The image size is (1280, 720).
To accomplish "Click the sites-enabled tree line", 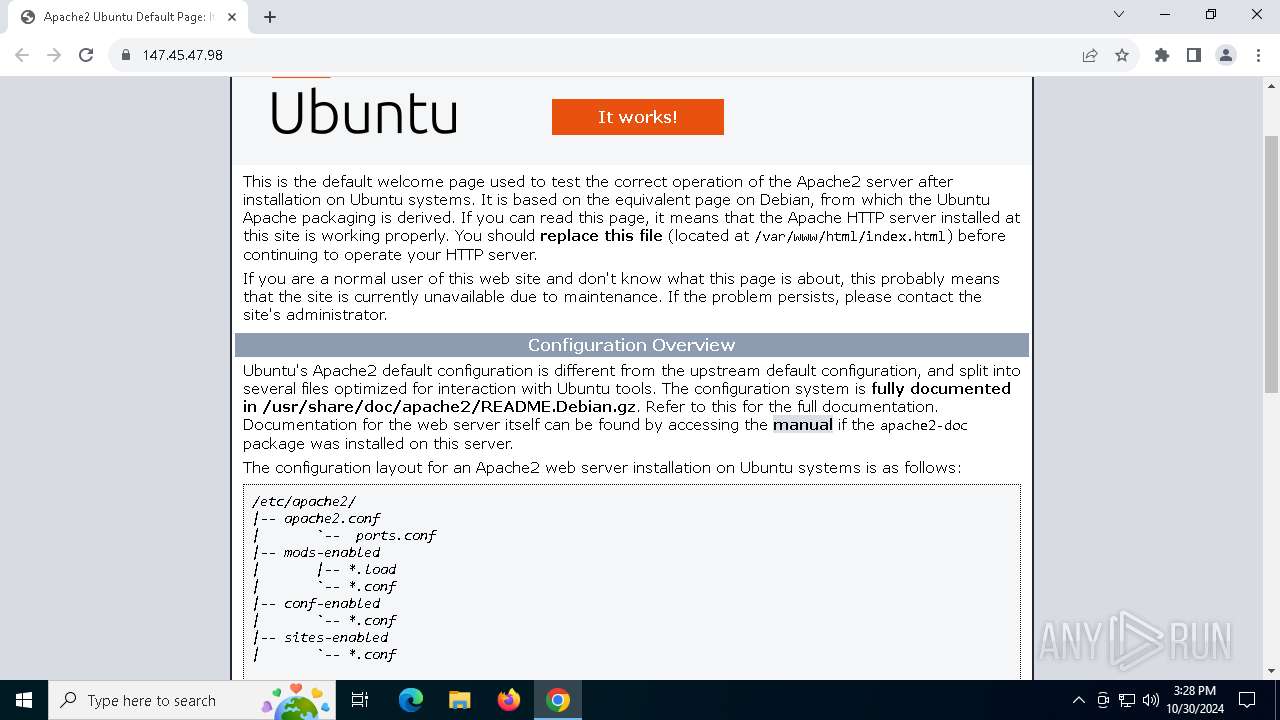I will pyautogui.click(x=336, y=637).
